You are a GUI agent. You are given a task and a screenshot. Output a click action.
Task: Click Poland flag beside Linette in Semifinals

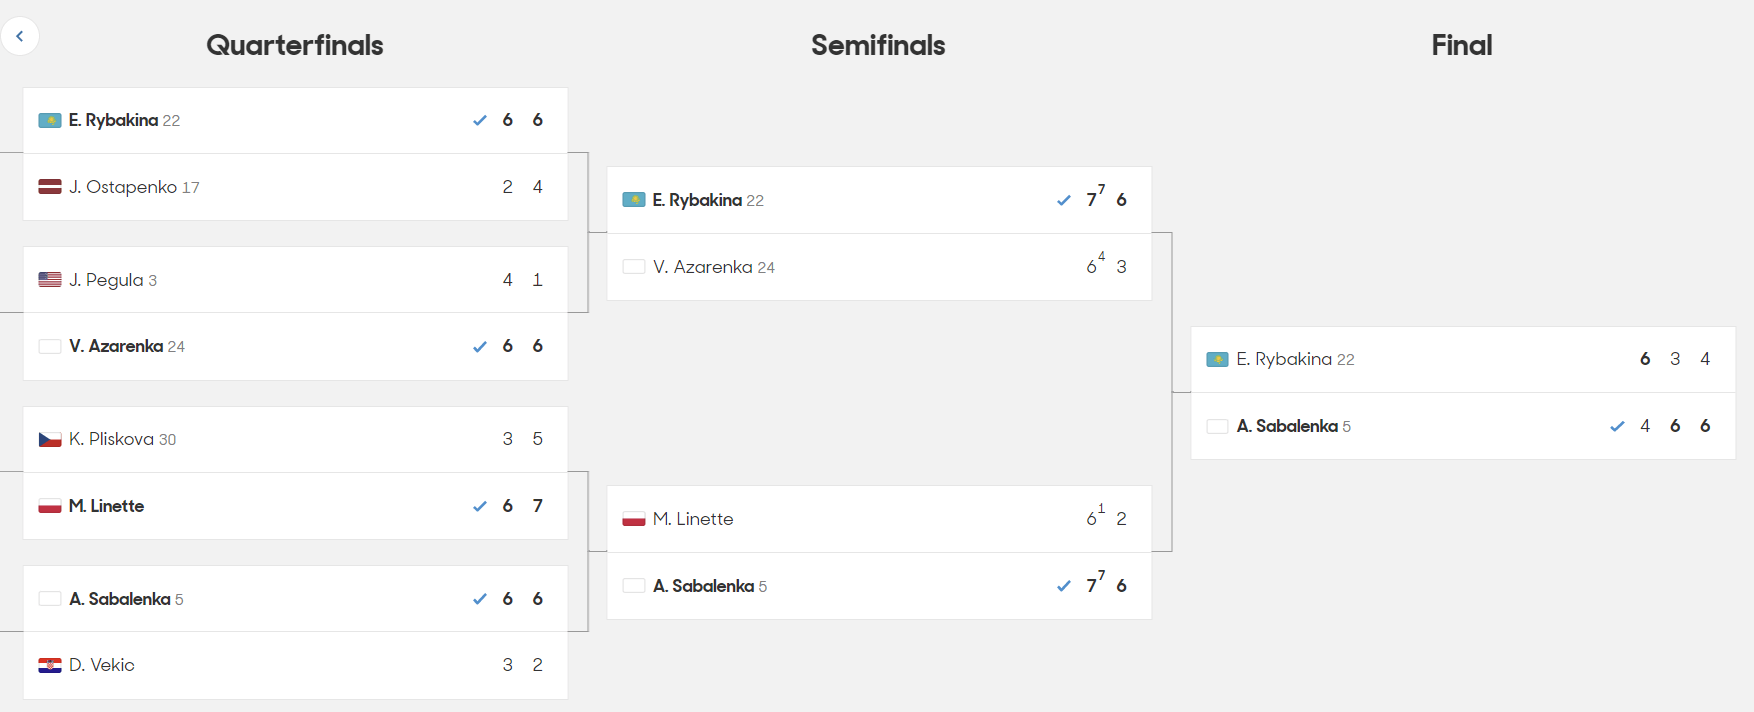coord(634,519)
